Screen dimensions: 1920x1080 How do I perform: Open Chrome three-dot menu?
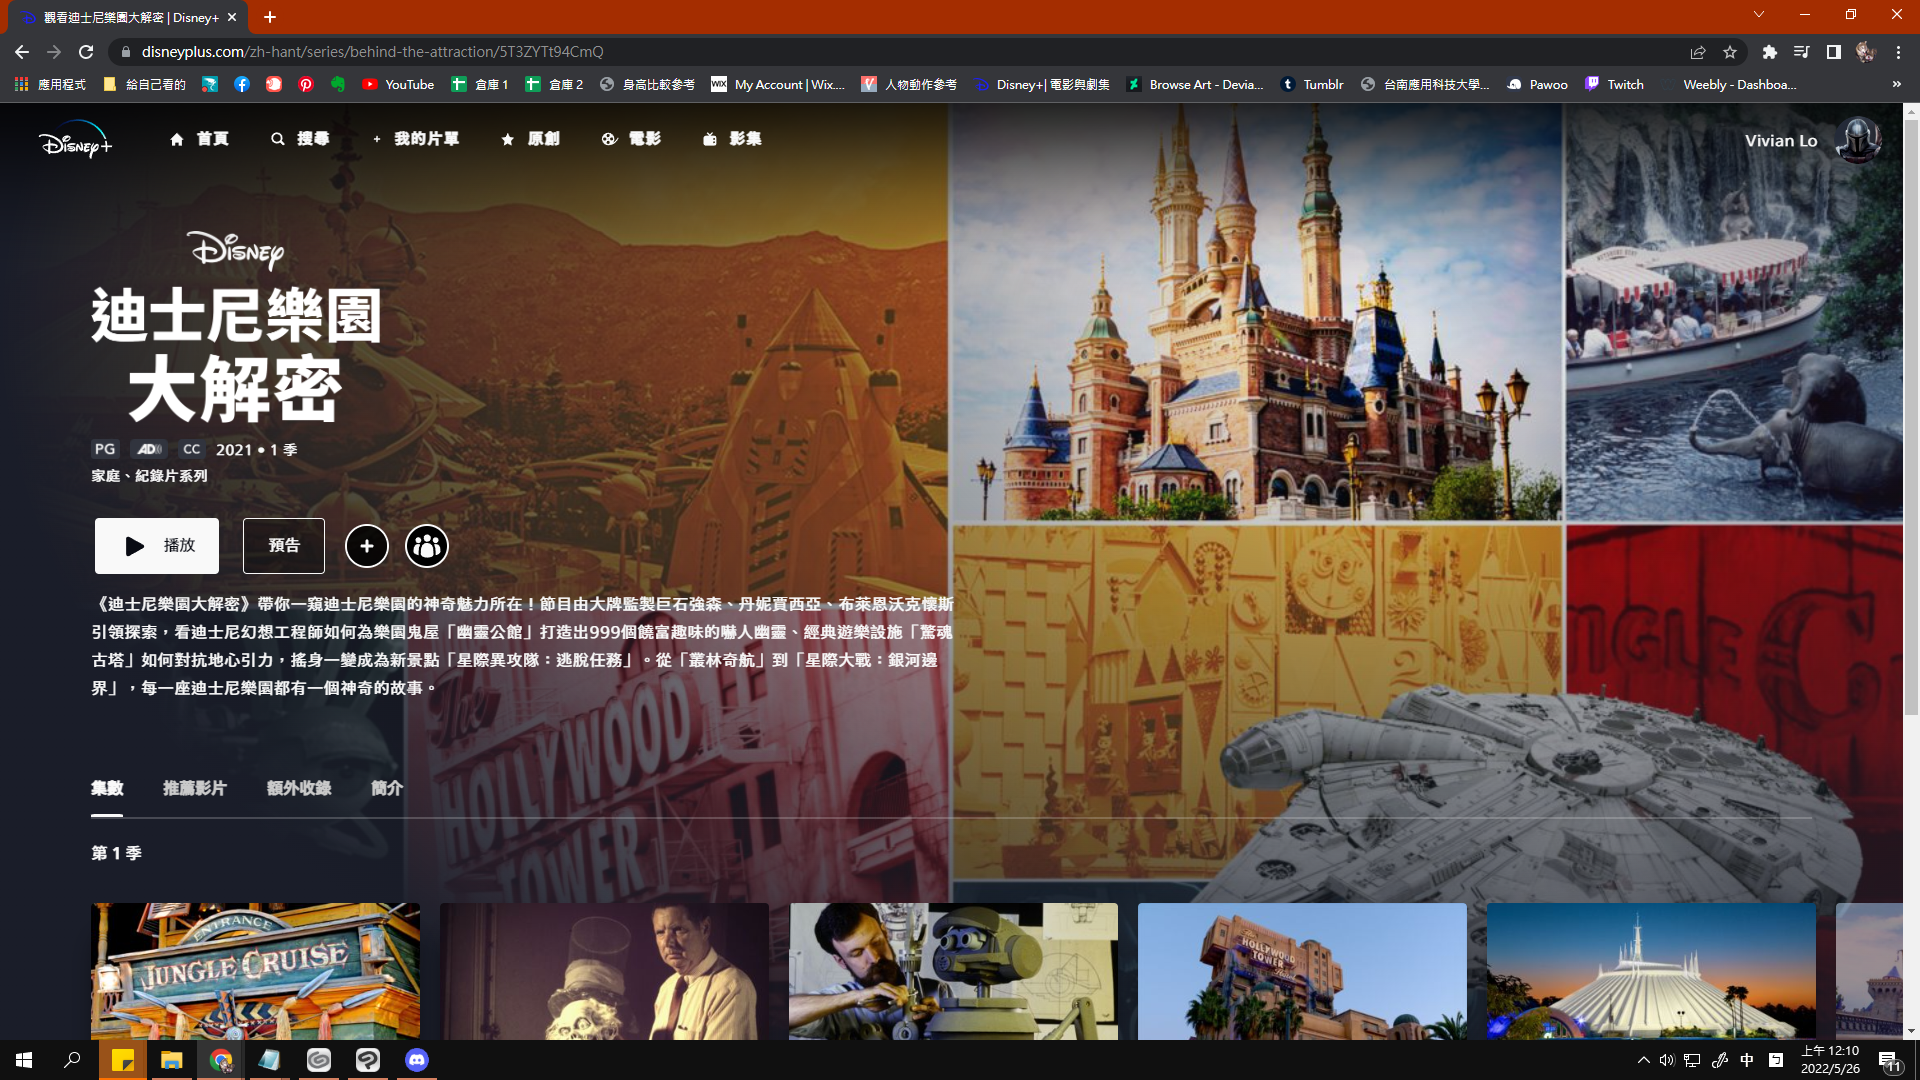point(1898,52)
